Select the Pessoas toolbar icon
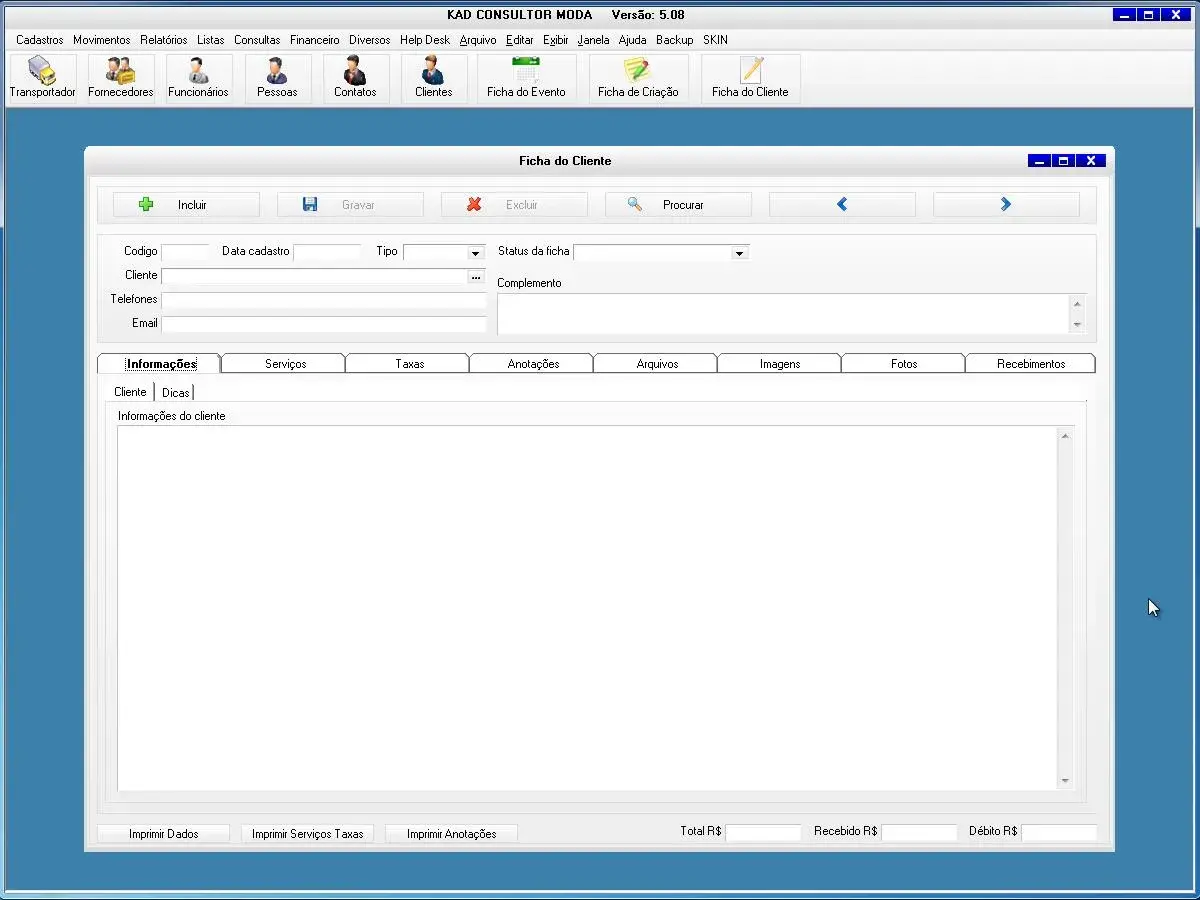The height and width of the screenshot is (900, 1200). (277, 72)
